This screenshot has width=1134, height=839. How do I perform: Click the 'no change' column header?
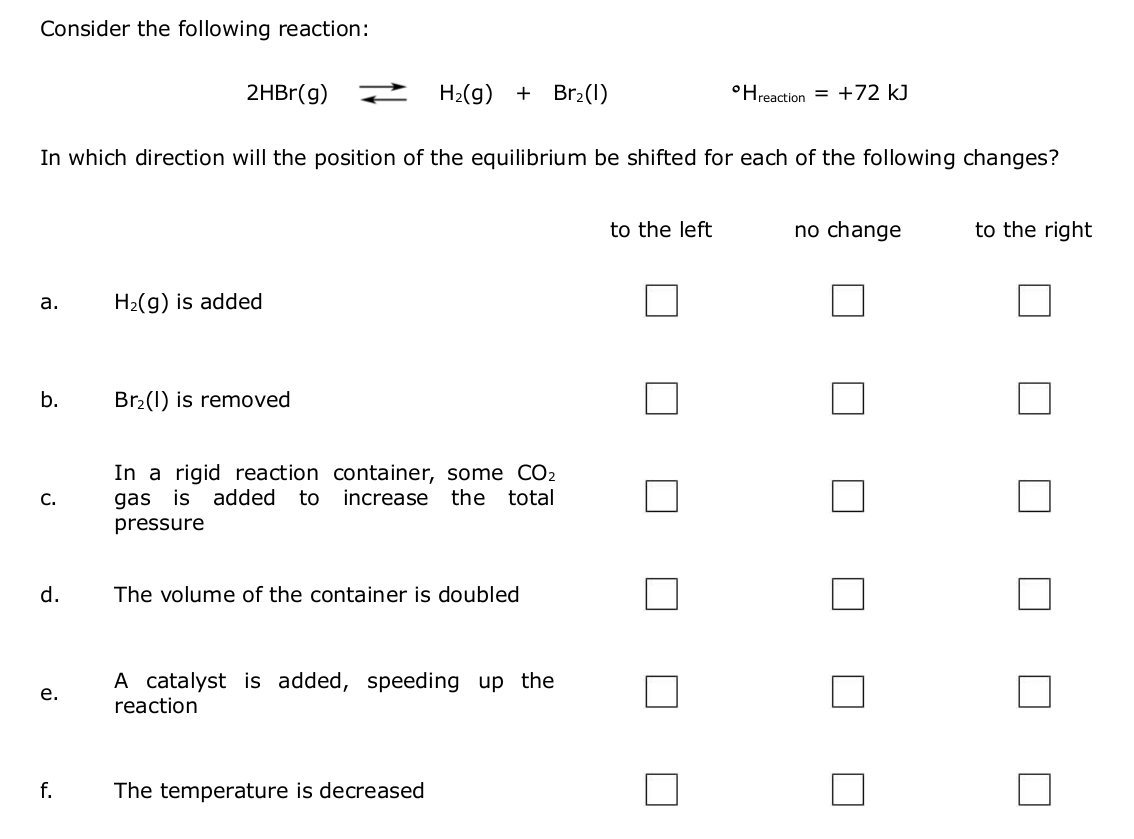pyautogui.click(x=847, y=230)
